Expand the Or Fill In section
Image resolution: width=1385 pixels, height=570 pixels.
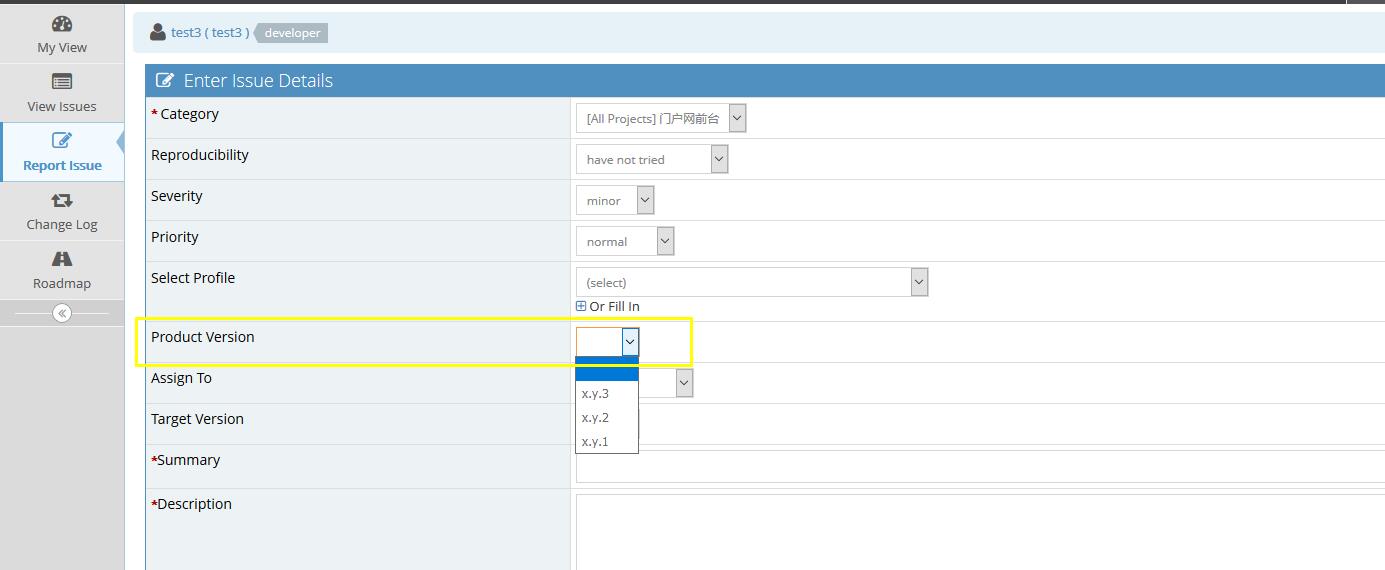click(x=581, y=306)
